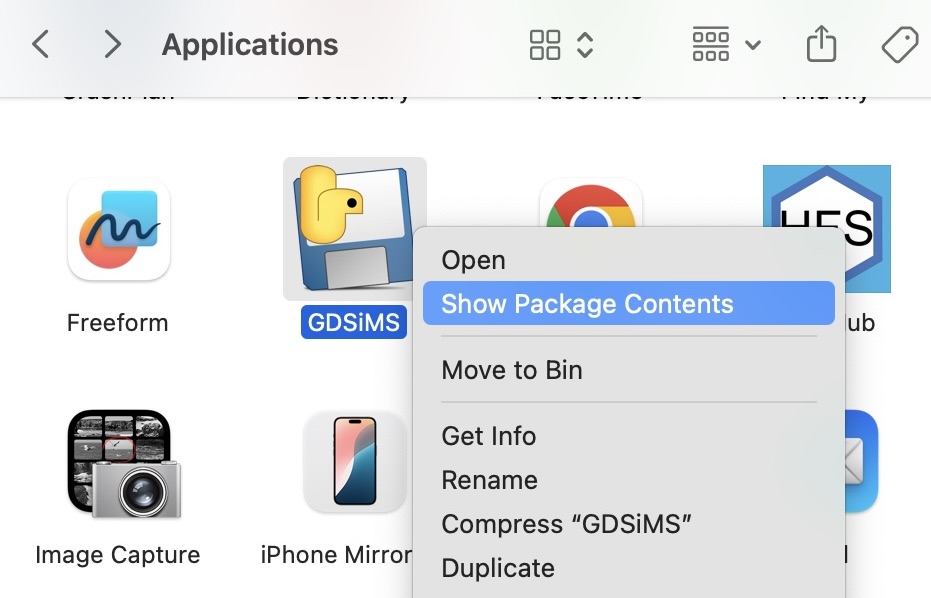
Task: Choose Duplicate in the context menu
Action: (x=629, y=568)
